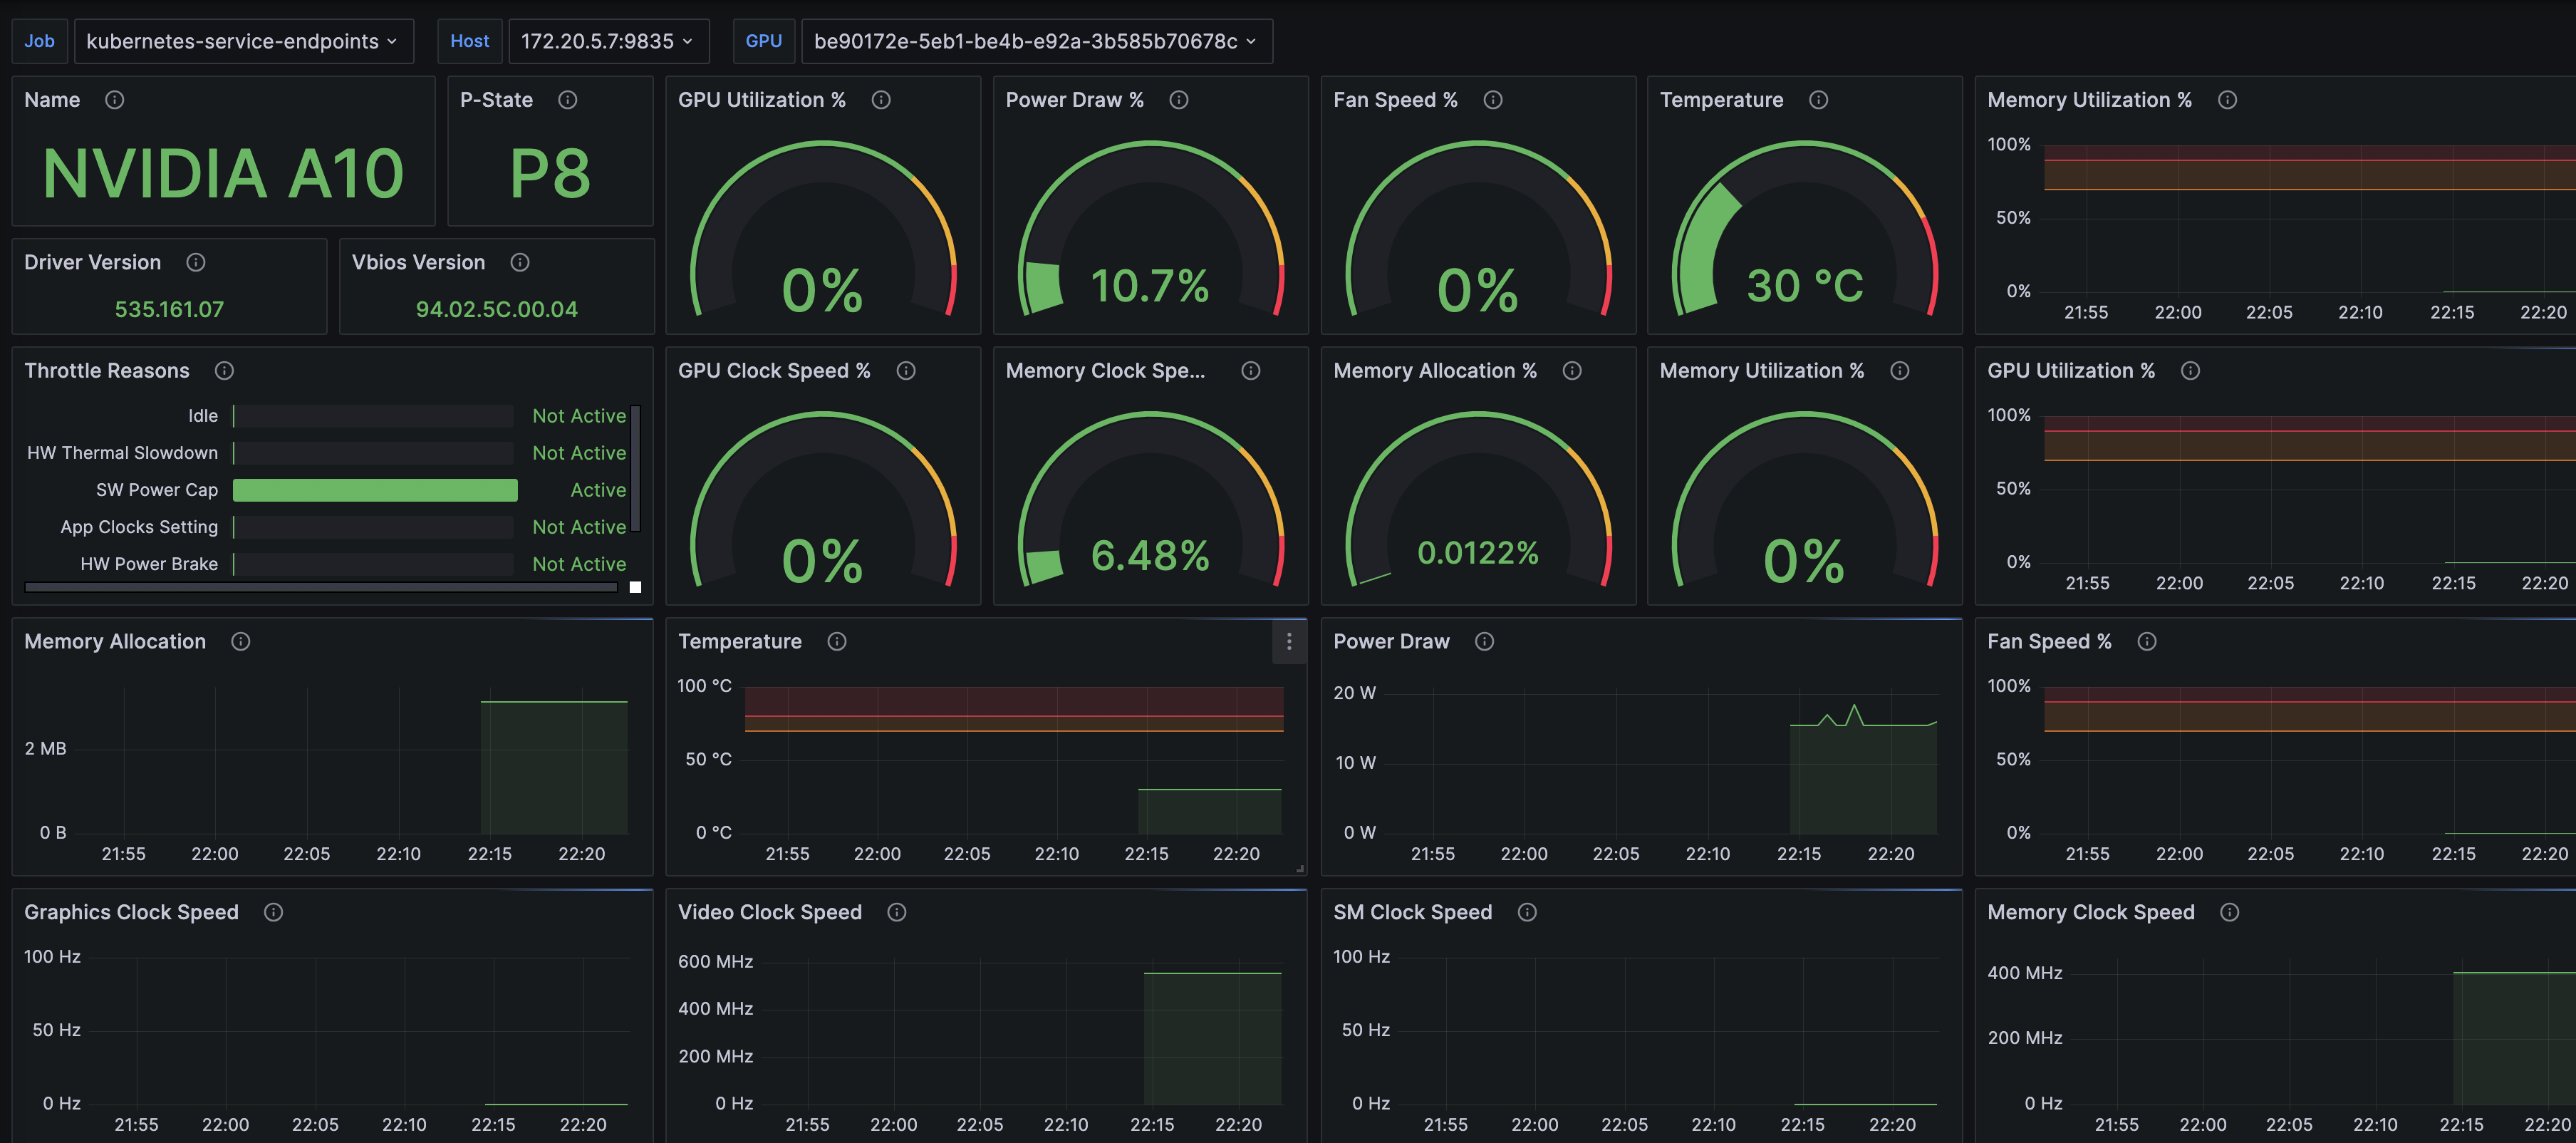Screen dimensions: 2576x1143
Task: Click the 'Memory Allocation' graph panel title
Action: pyautogui.click(x=115, y=642)
